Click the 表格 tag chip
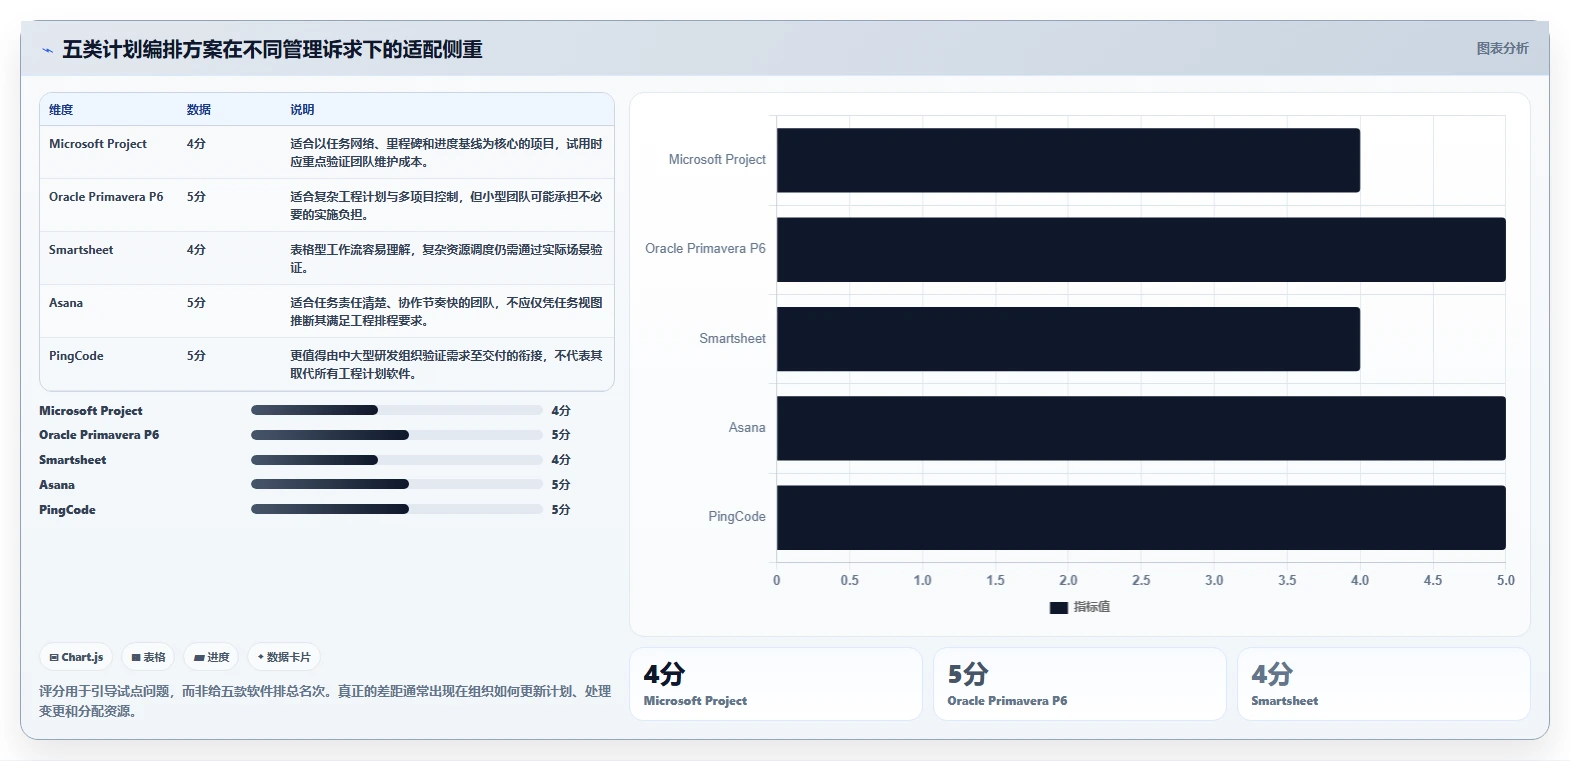 coord(148,657)
